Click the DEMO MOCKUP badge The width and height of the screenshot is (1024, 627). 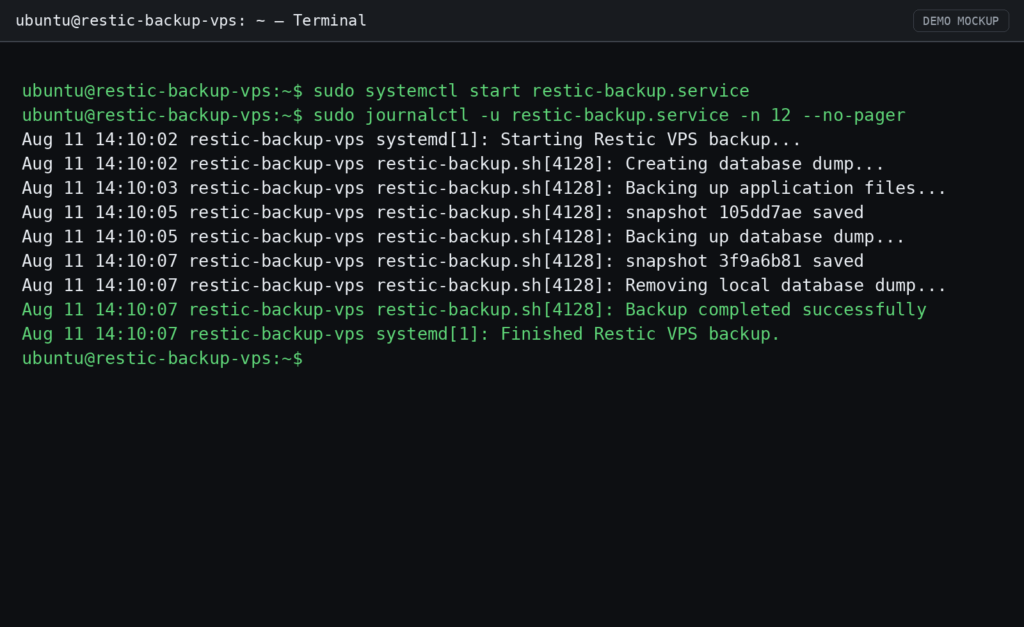pyautogui.click(x=961, y=21)
